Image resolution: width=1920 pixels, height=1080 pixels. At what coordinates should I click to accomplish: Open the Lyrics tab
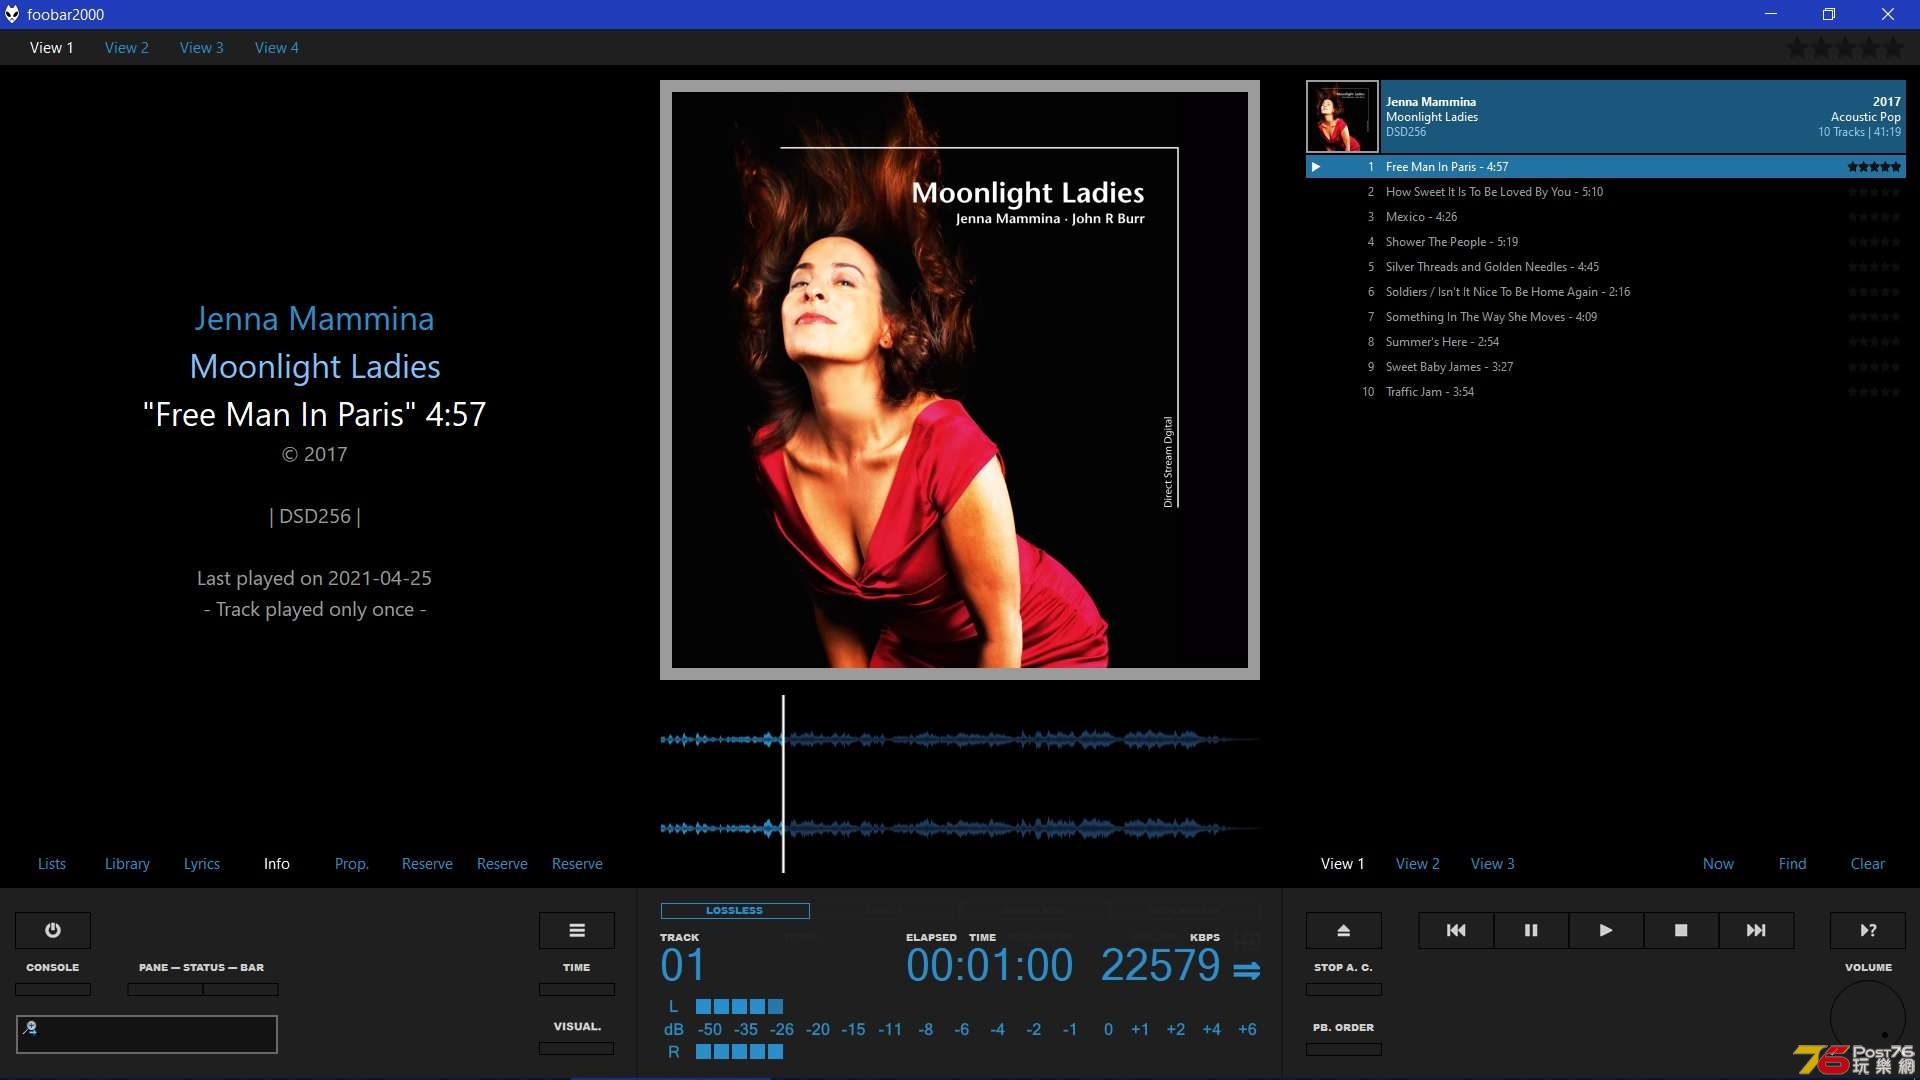pos(202,864)
